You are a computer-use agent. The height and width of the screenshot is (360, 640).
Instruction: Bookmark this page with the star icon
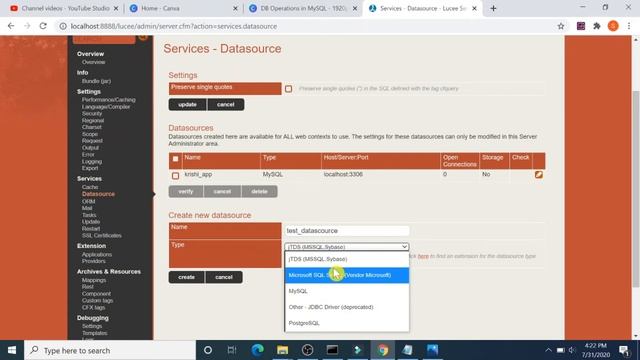click(561, 26)
